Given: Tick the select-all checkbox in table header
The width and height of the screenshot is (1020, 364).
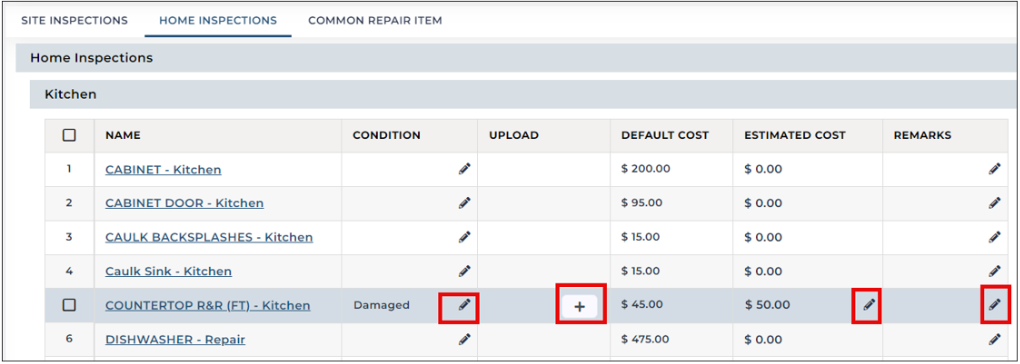Looking at the screenshot, I should pos(69,135).
